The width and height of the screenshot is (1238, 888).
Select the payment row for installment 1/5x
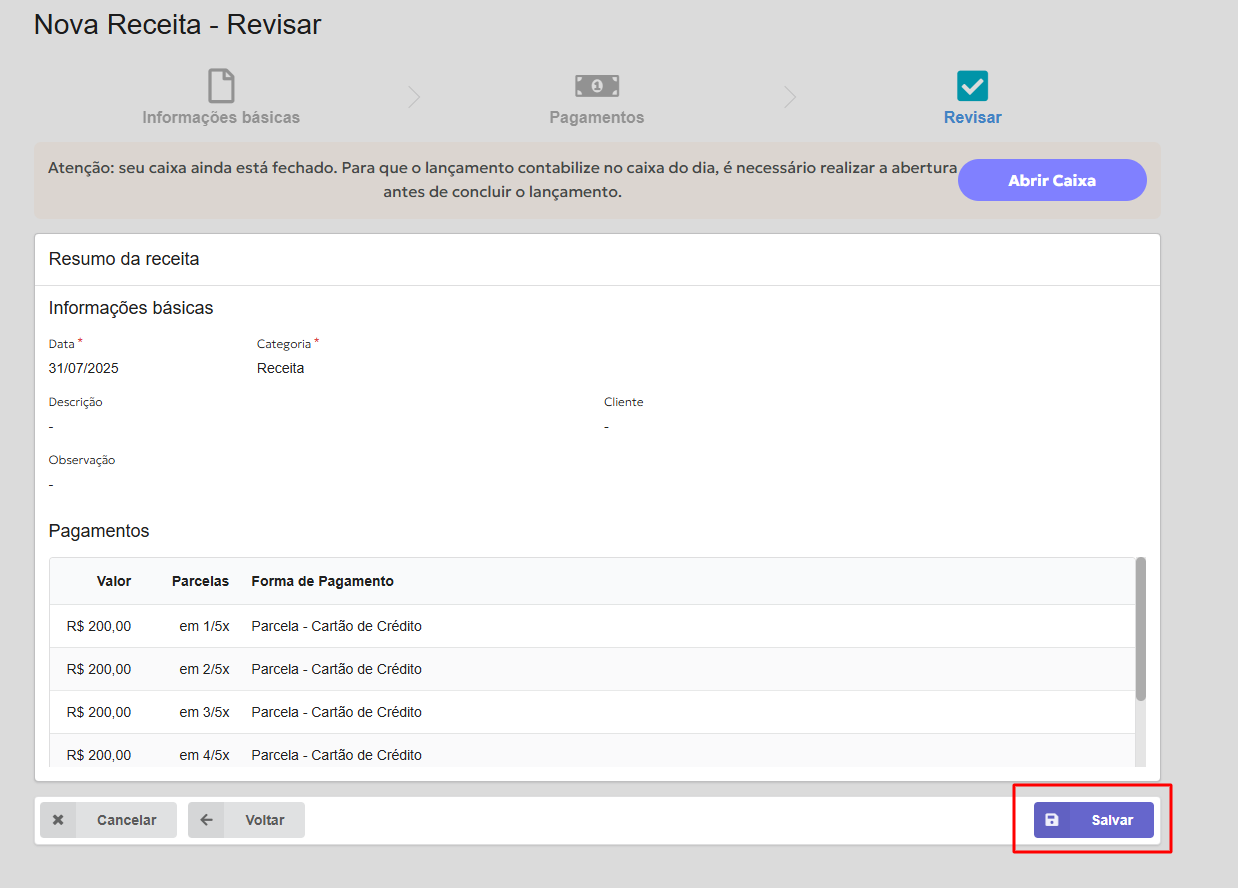(592, 626)
